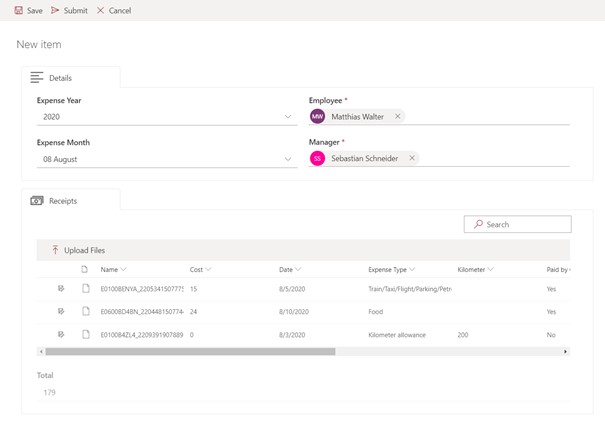Click cost value 15

pos(193,289)
